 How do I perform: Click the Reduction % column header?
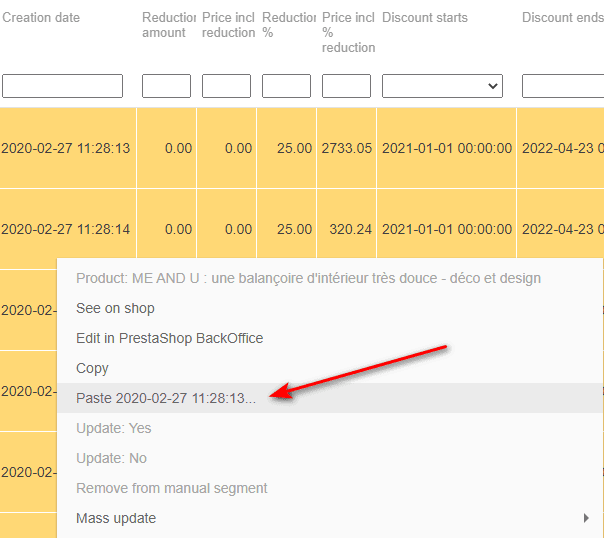[x=286, y=25]
